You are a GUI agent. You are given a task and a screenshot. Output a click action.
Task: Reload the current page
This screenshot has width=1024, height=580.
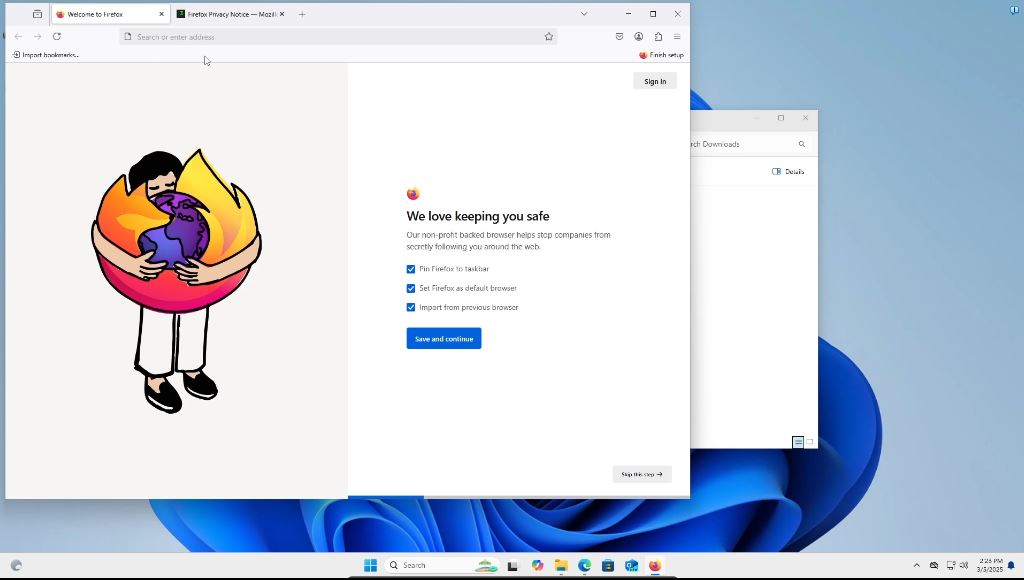click(x=57, y=37)
